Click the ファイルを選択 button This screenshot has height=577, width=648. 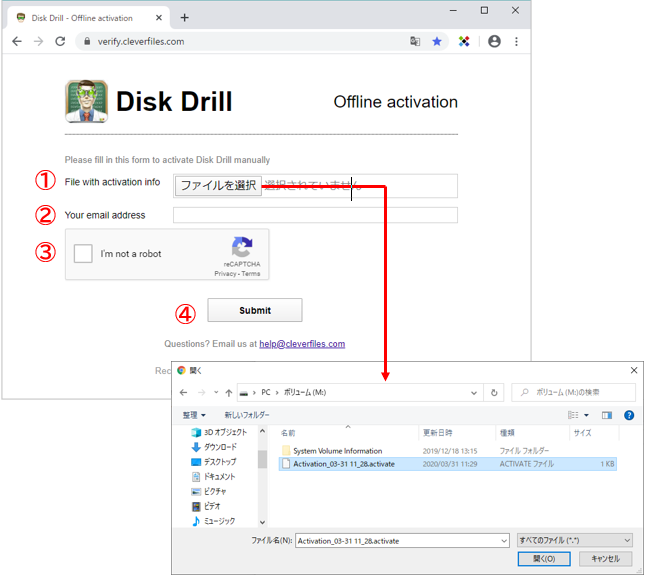(218, 186)
